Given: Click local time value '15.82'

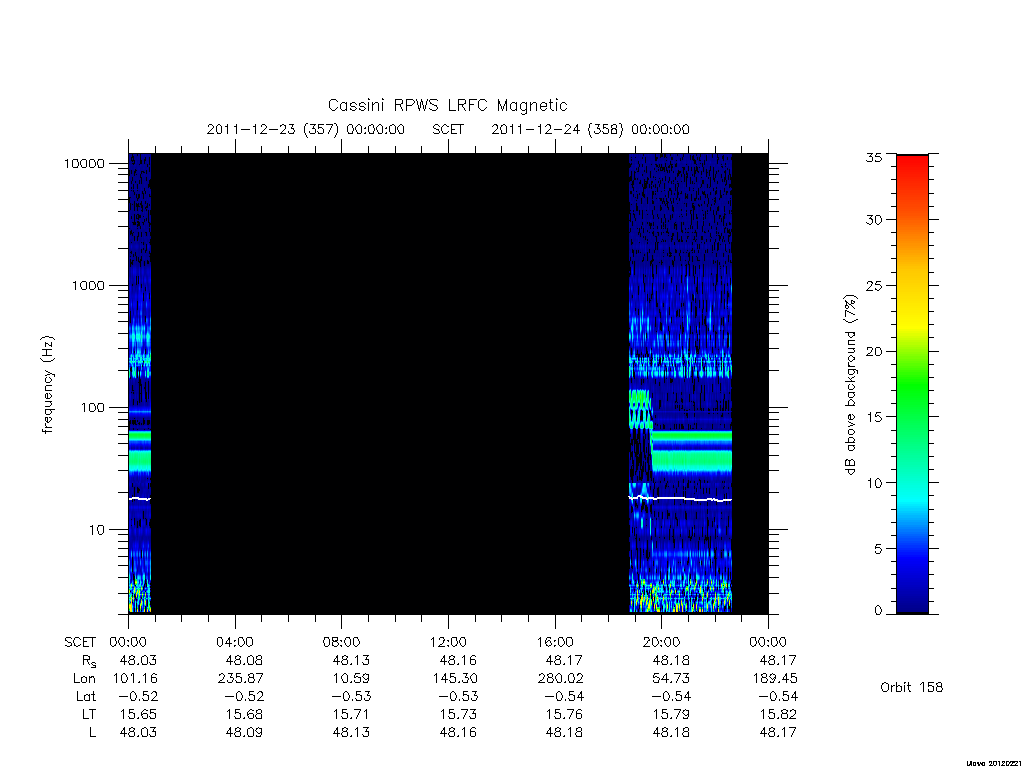Looking at the screenshot, I should pos(778,714).
